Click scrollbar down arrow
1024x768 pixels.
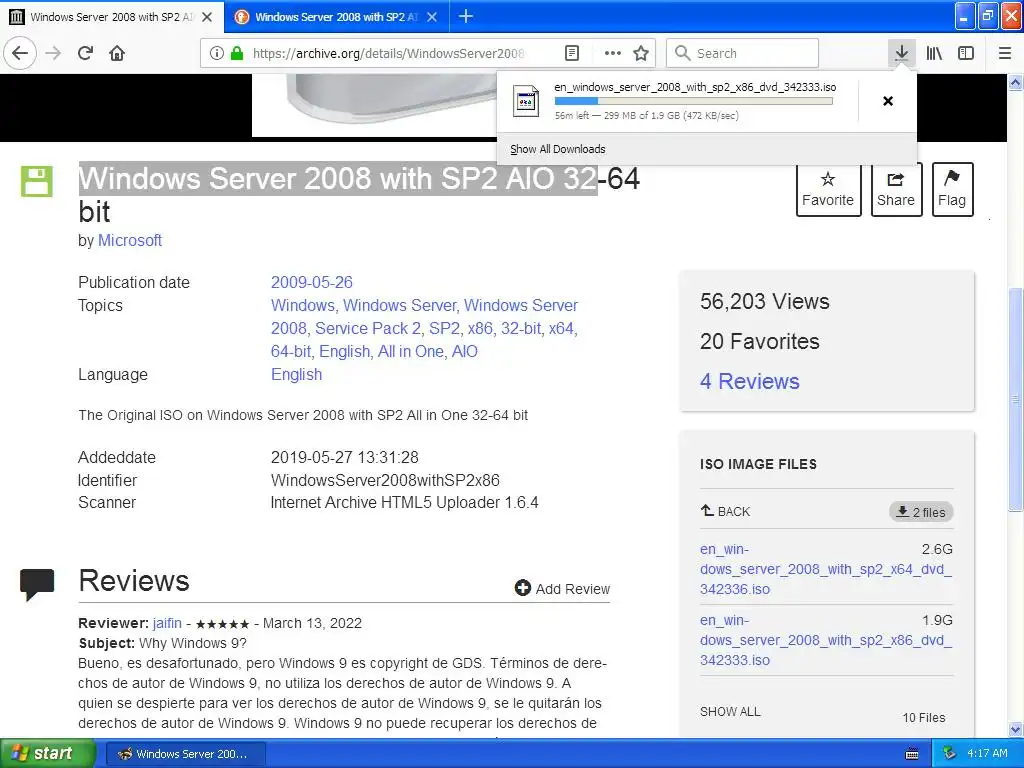1016,729
